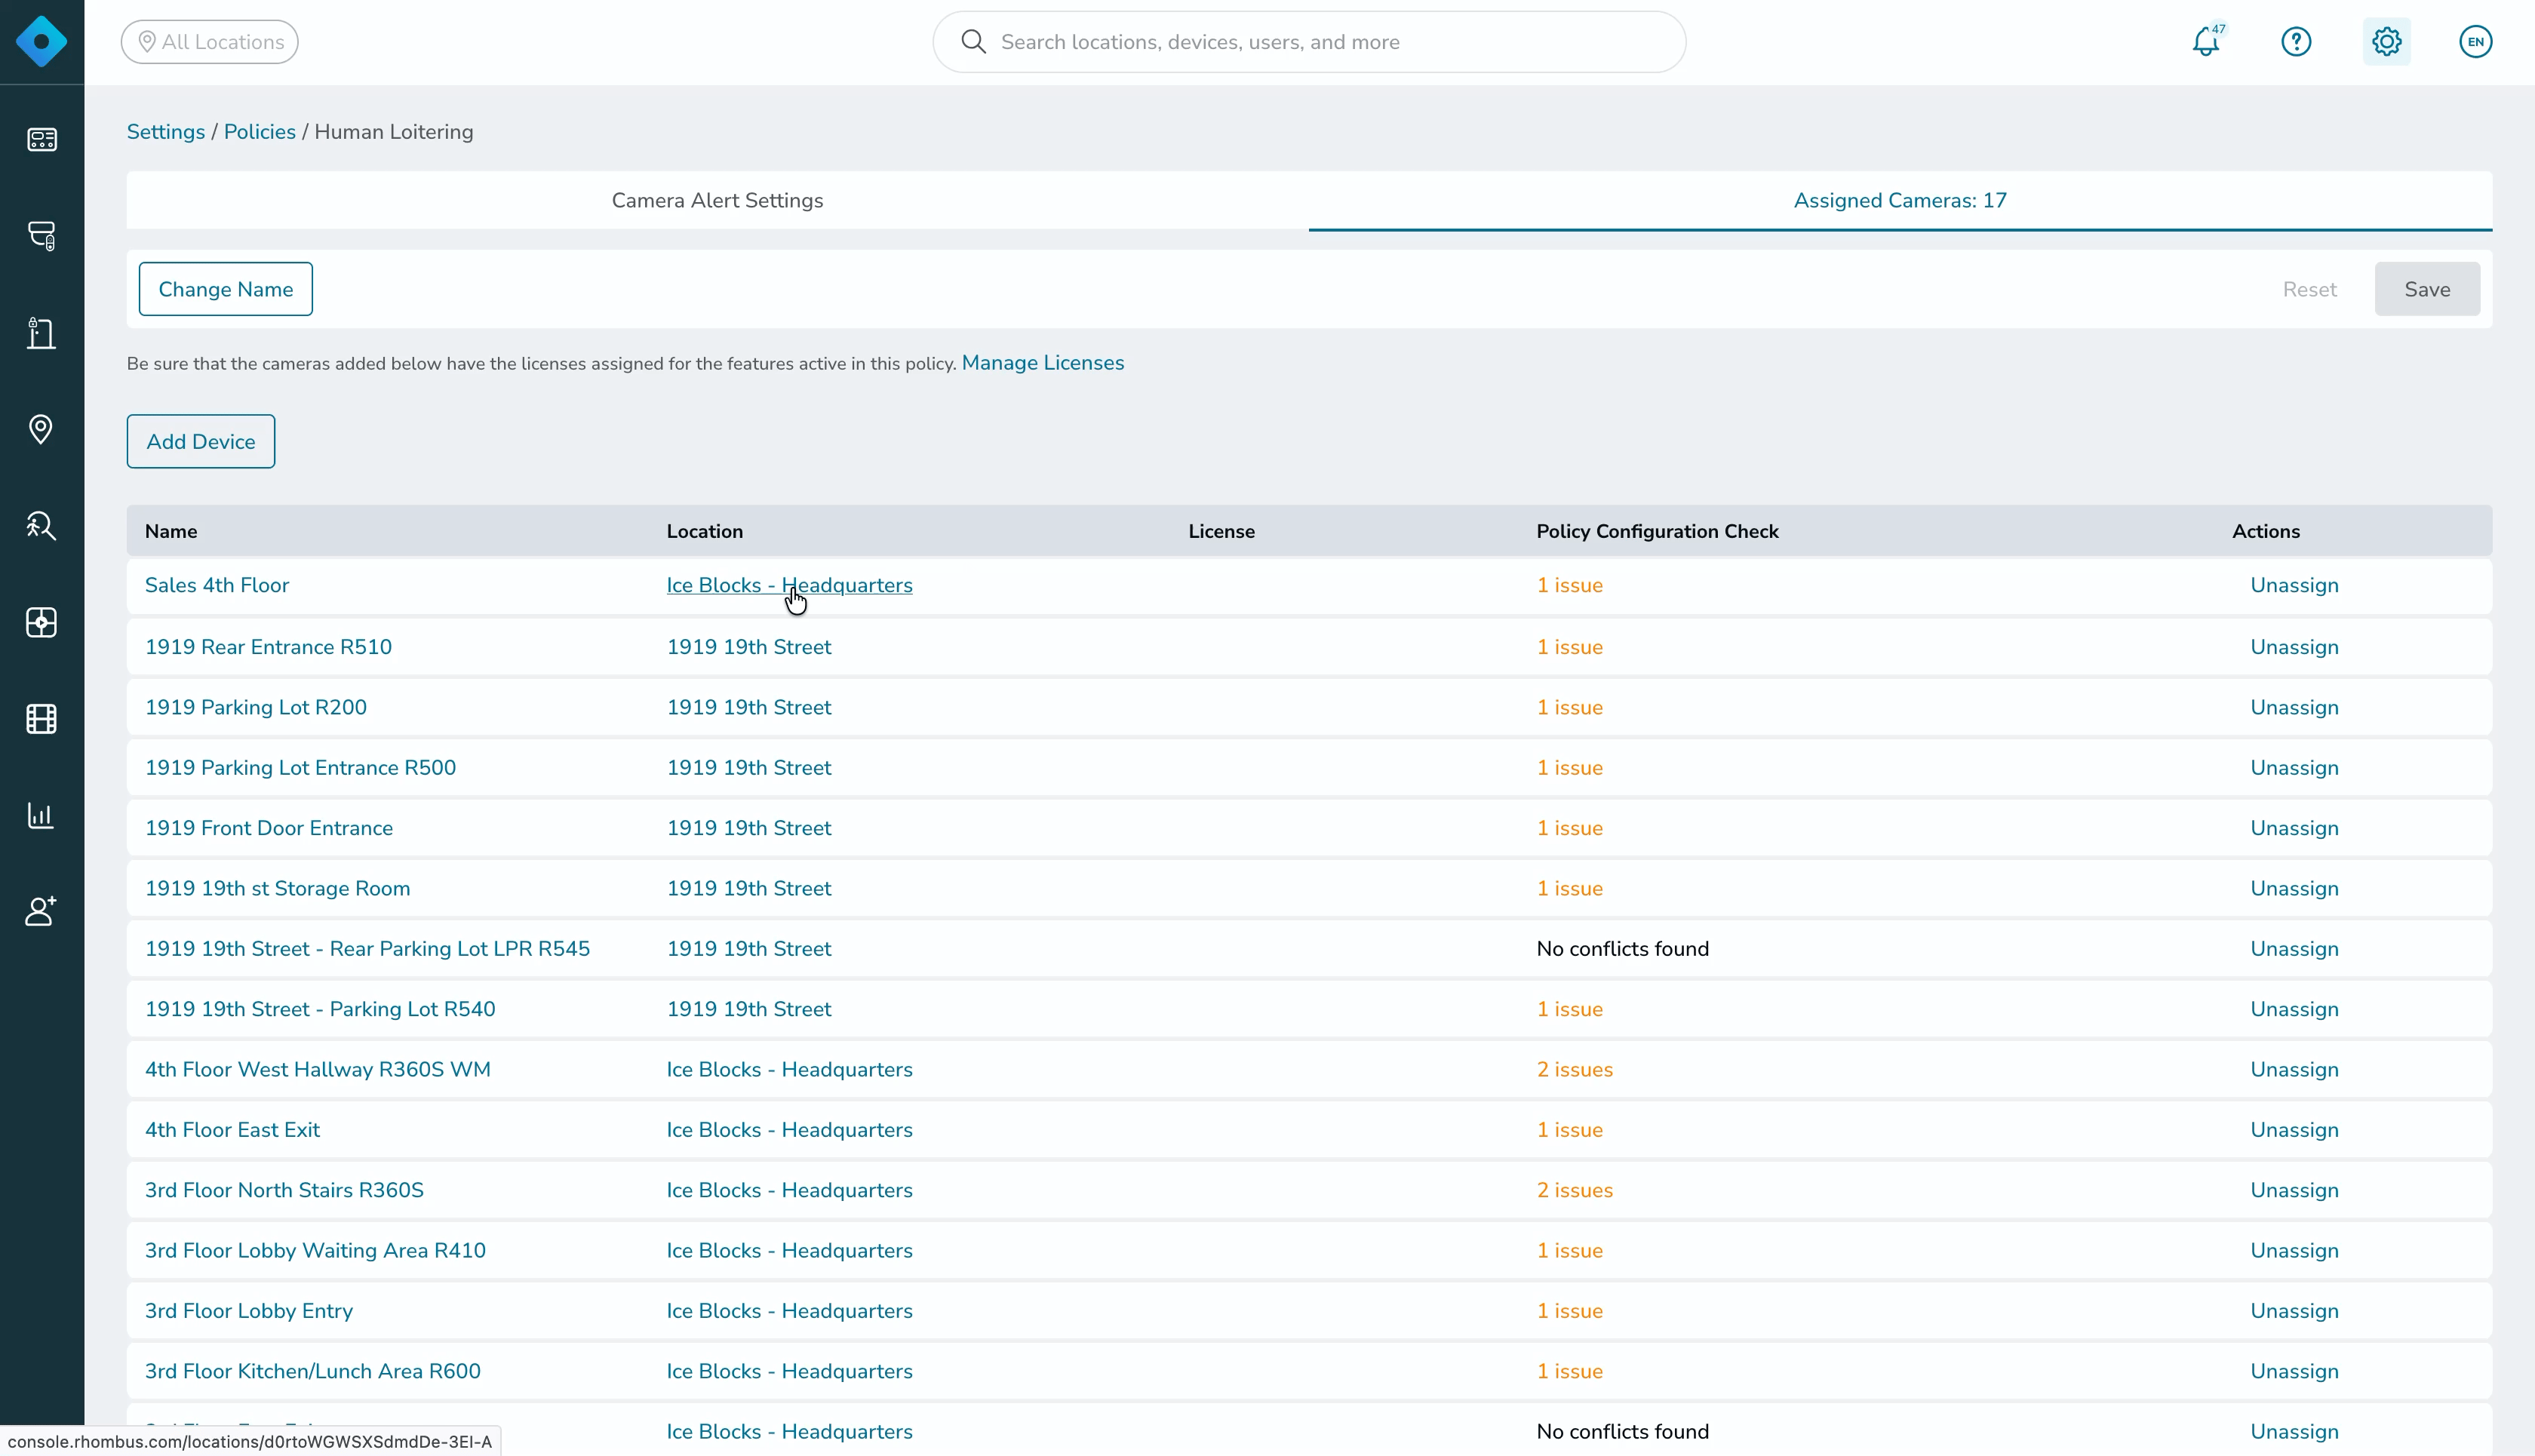Image resolution: width=2535 pixels, height=1456 pixels.
Task: Open the analytics bar chart icon
Action: (41, 815)
